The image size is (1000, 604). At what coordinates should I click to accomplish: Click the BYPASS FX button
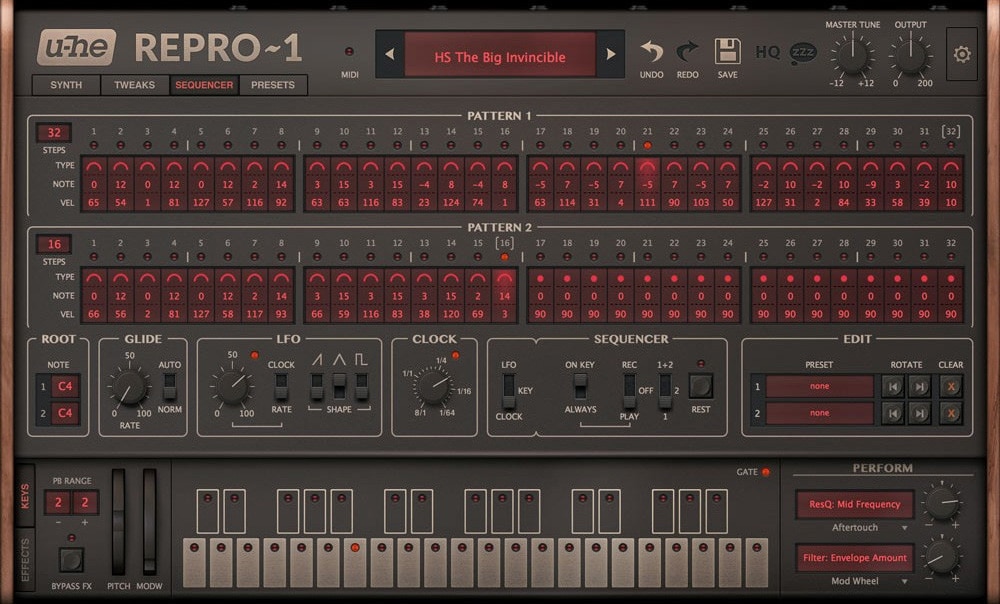pyautogui.click(x=71, y=559)
